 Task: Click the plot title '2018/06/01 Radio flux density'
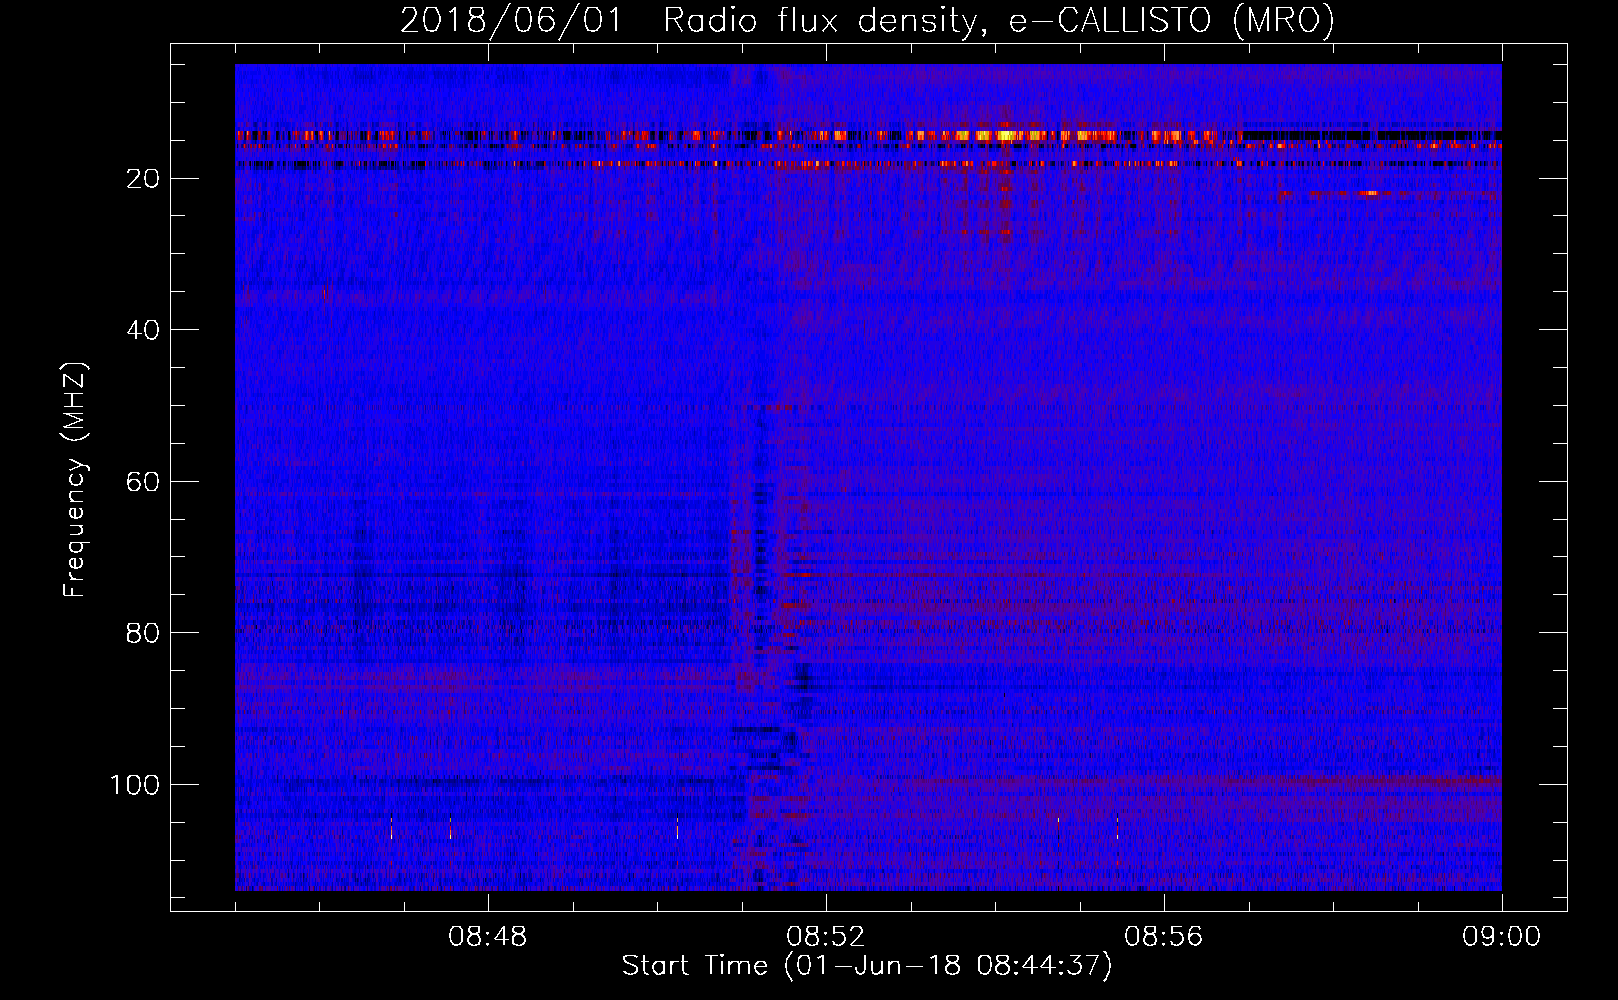pyautogui.click(x=689, y=21)
